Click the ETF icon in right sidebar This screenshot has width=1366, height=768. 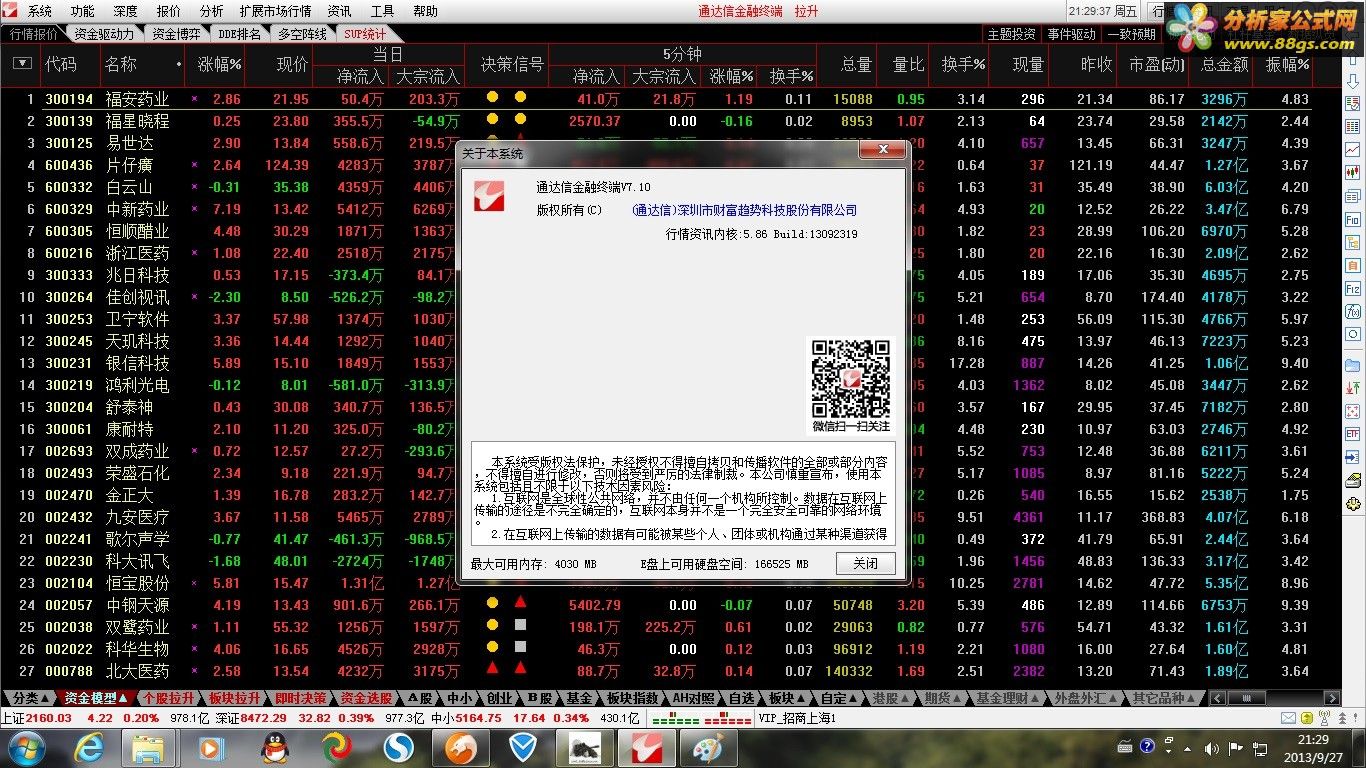point(1352,434)
